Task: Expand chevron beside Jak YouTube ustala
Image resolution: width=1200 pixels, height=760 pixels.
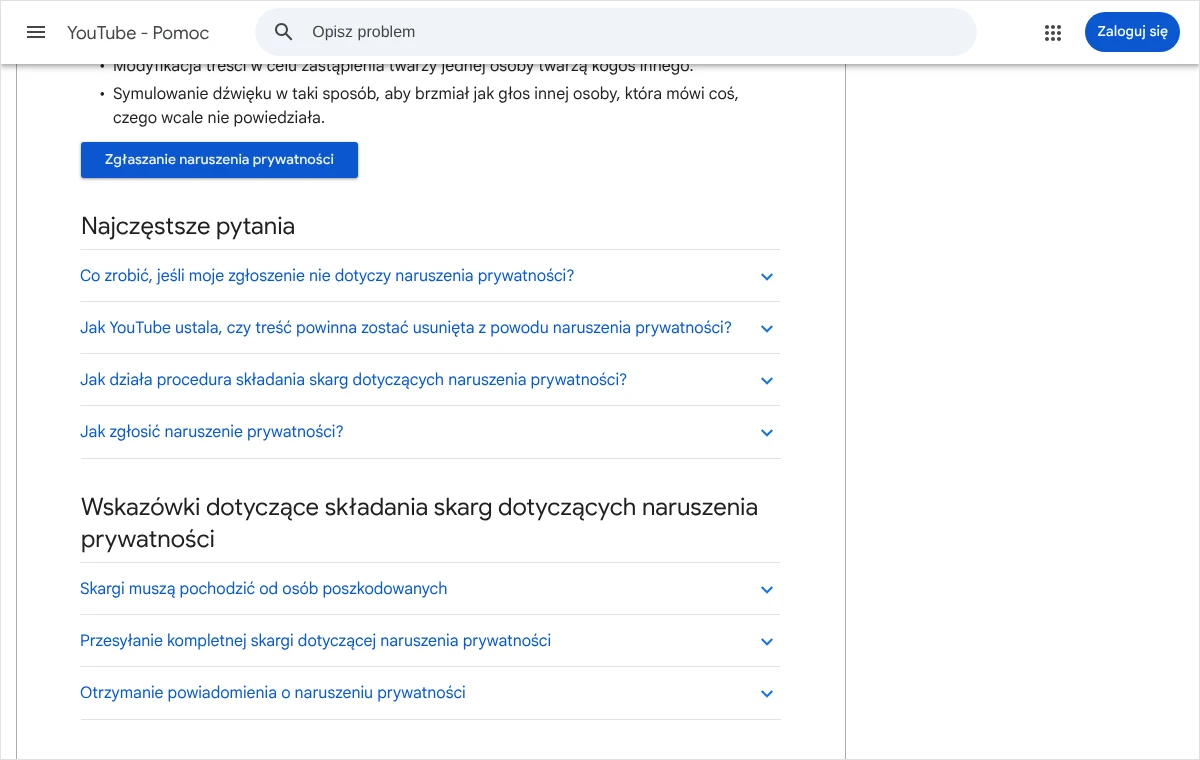Action: tap(767, 329)
